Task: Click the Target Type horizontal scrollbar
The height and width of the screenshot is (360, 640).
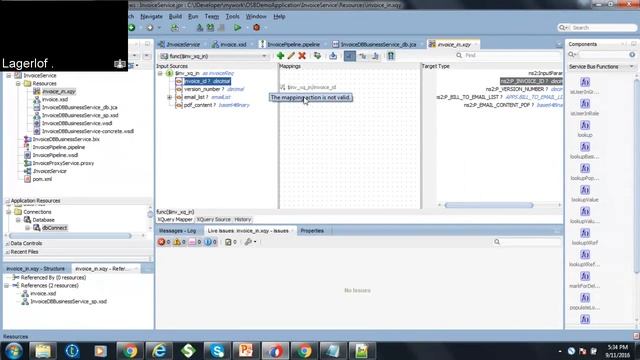Action: click(x=489, y=205)
